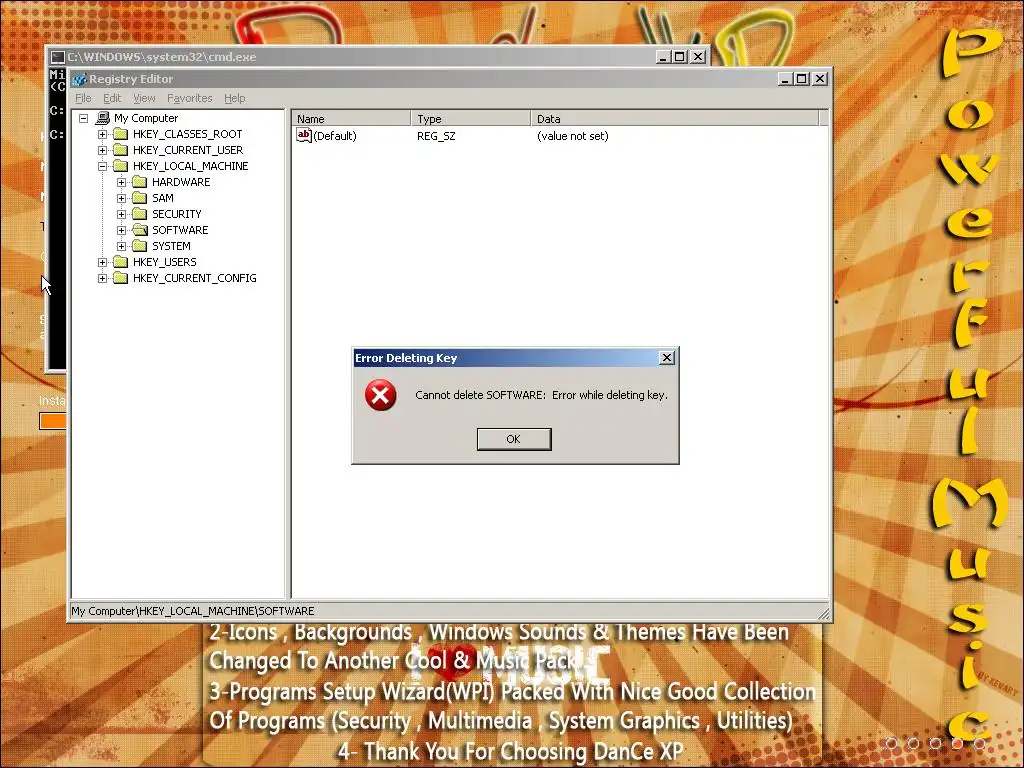Open the Edit menu in Registry Editor

coord(112,98)
